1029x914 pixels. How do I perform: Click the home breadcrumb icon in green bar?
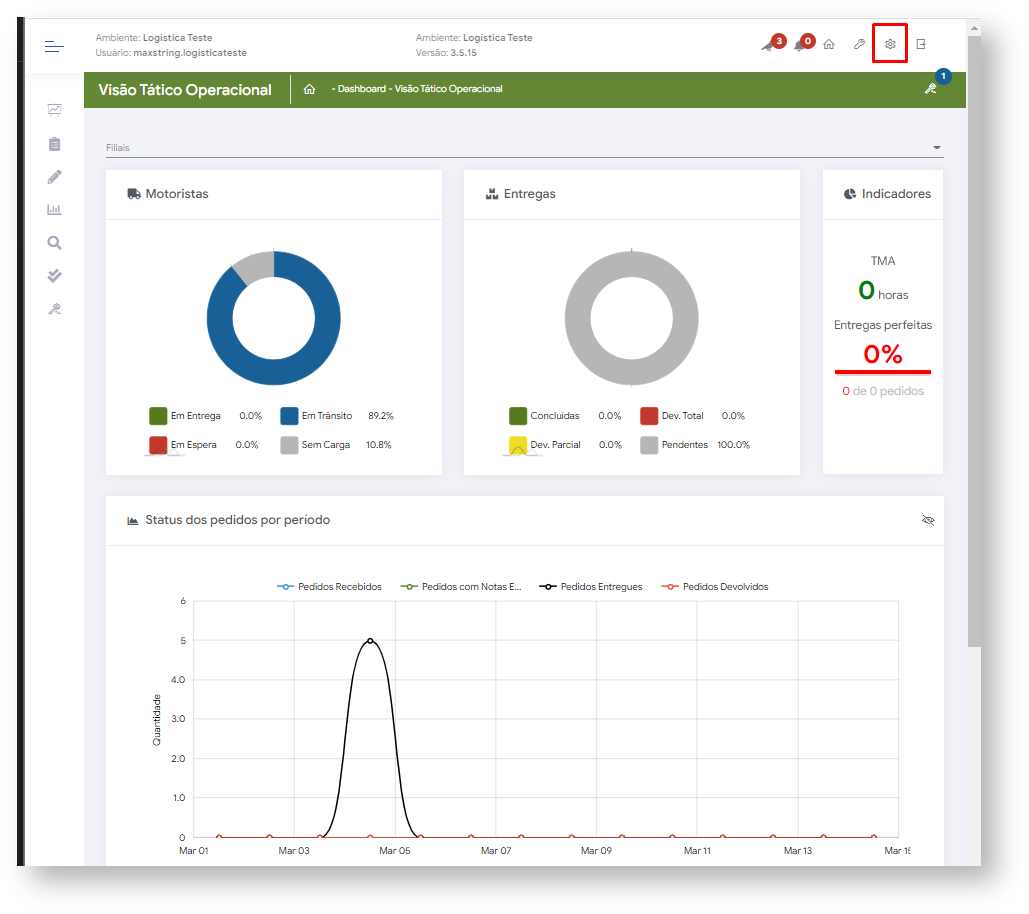309,89
